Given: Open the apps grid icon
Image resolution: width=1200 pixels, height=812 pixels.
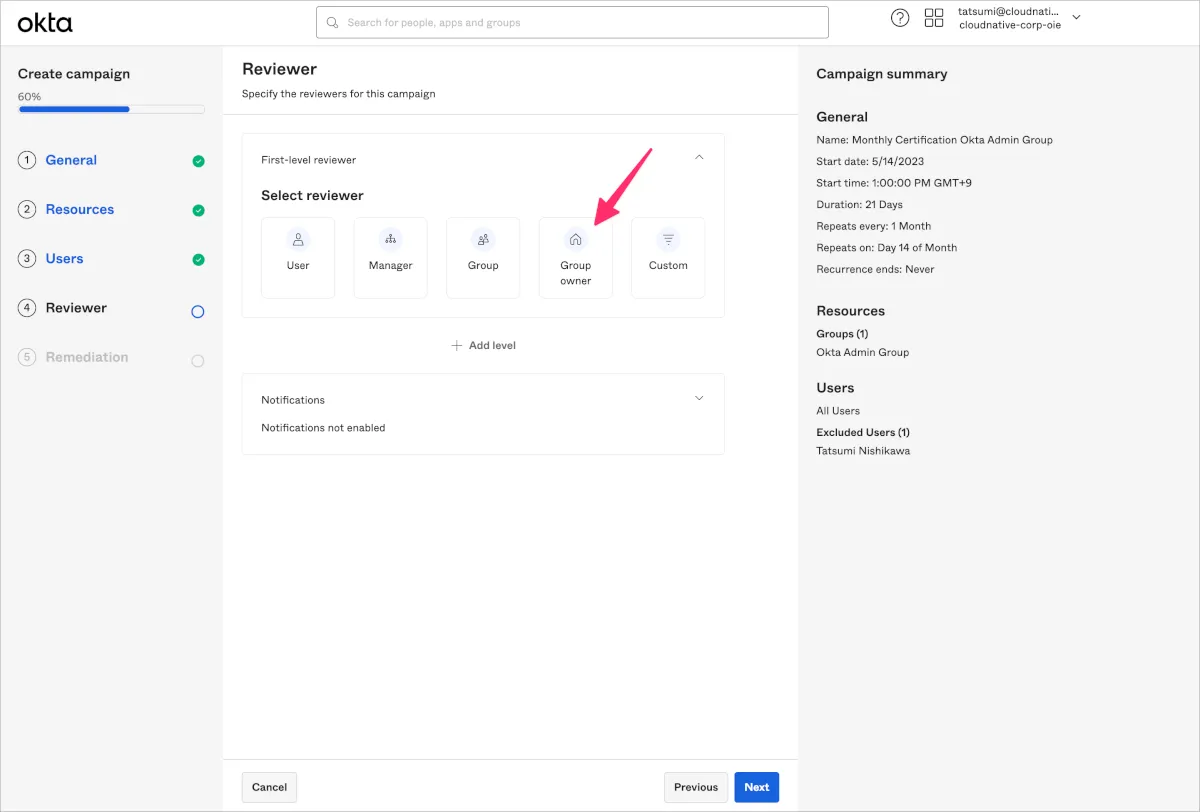Looking at the screenshot, I should [x=934, y=18].
